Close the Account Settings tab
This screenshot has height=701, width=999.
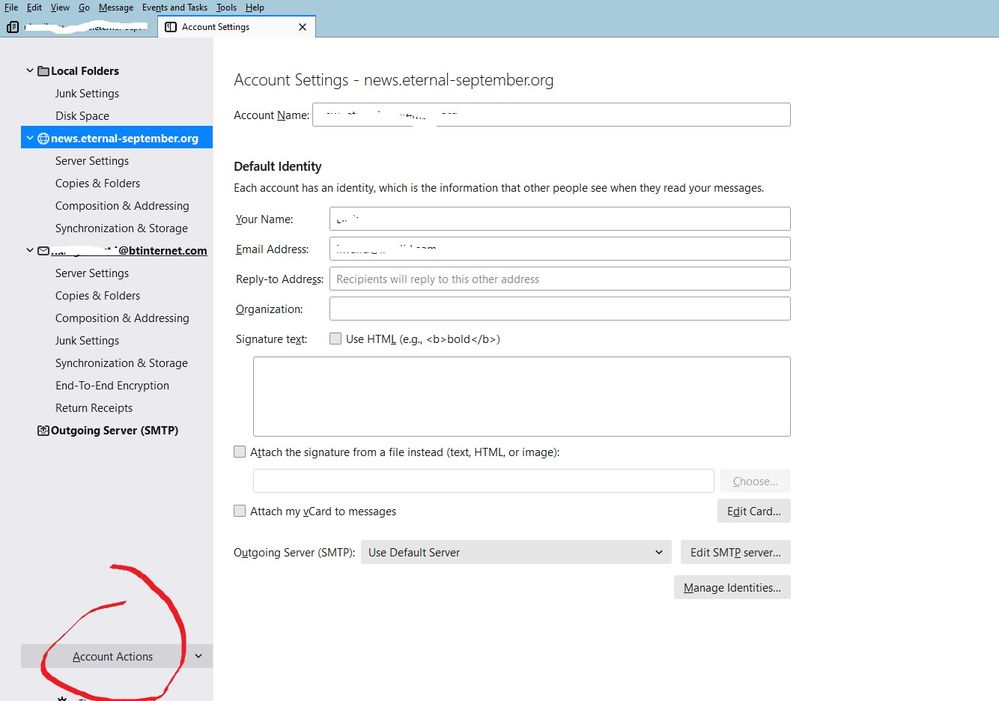click(x=303, y=27)
